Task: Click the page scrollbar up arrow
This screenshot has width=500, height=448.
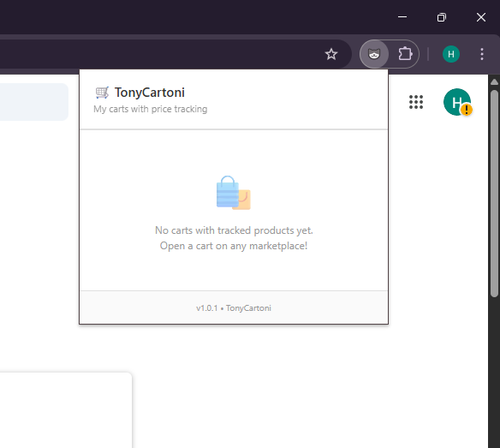Action: click(494, 82)
